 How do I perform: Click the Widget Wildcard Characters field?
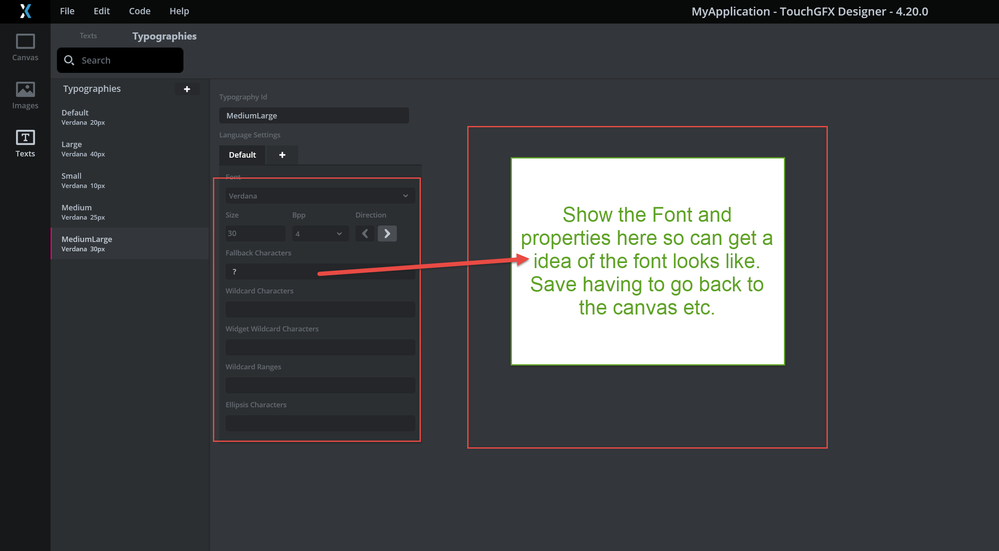[x=320, y=347]
